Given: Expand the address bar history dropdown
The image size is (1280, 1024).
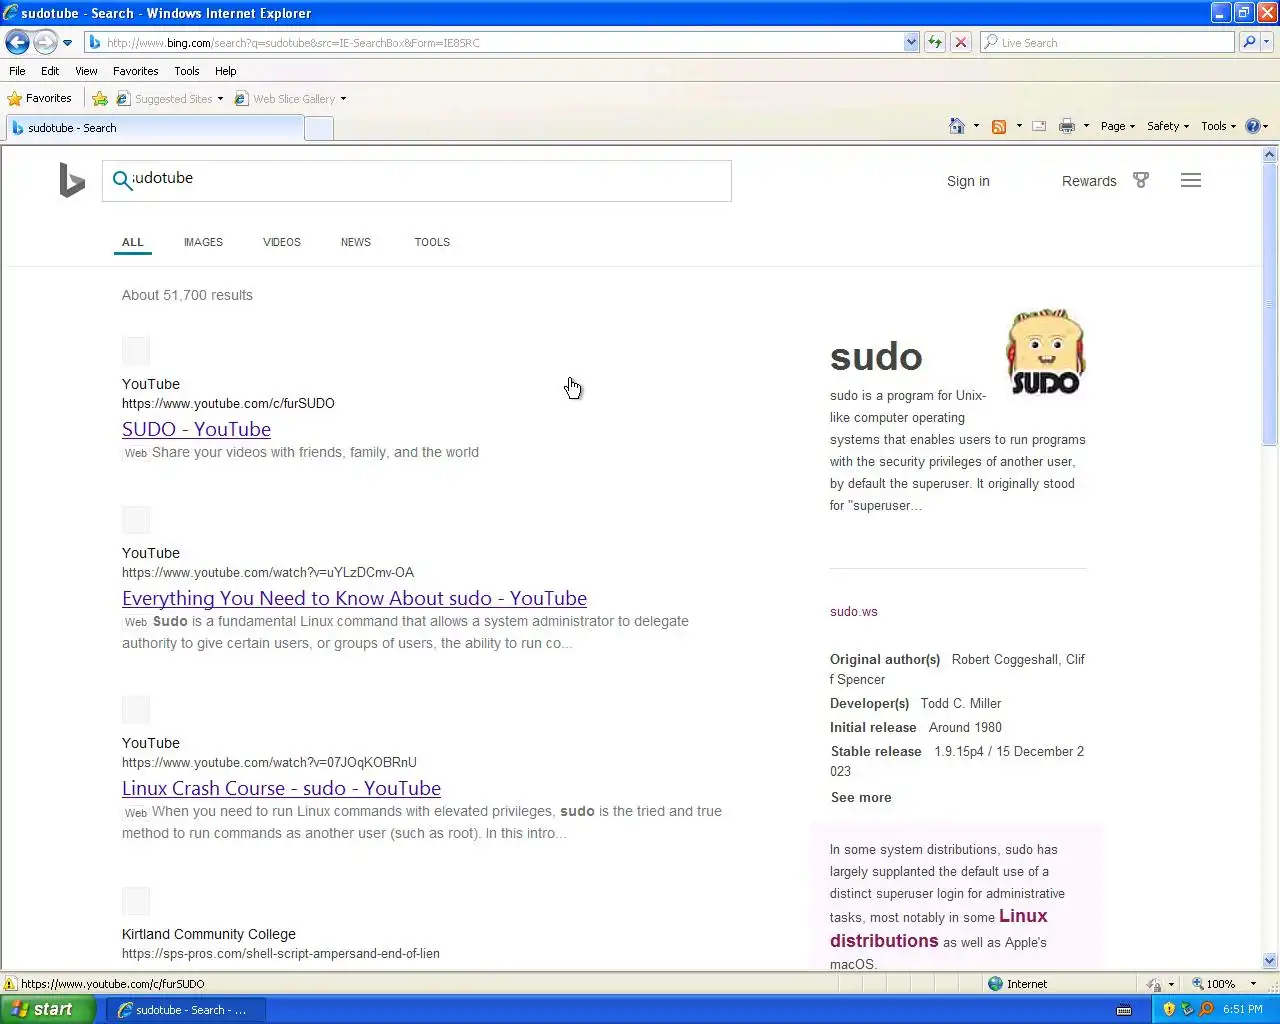Looking at the screenshot, I should click(x=911, y=43).
